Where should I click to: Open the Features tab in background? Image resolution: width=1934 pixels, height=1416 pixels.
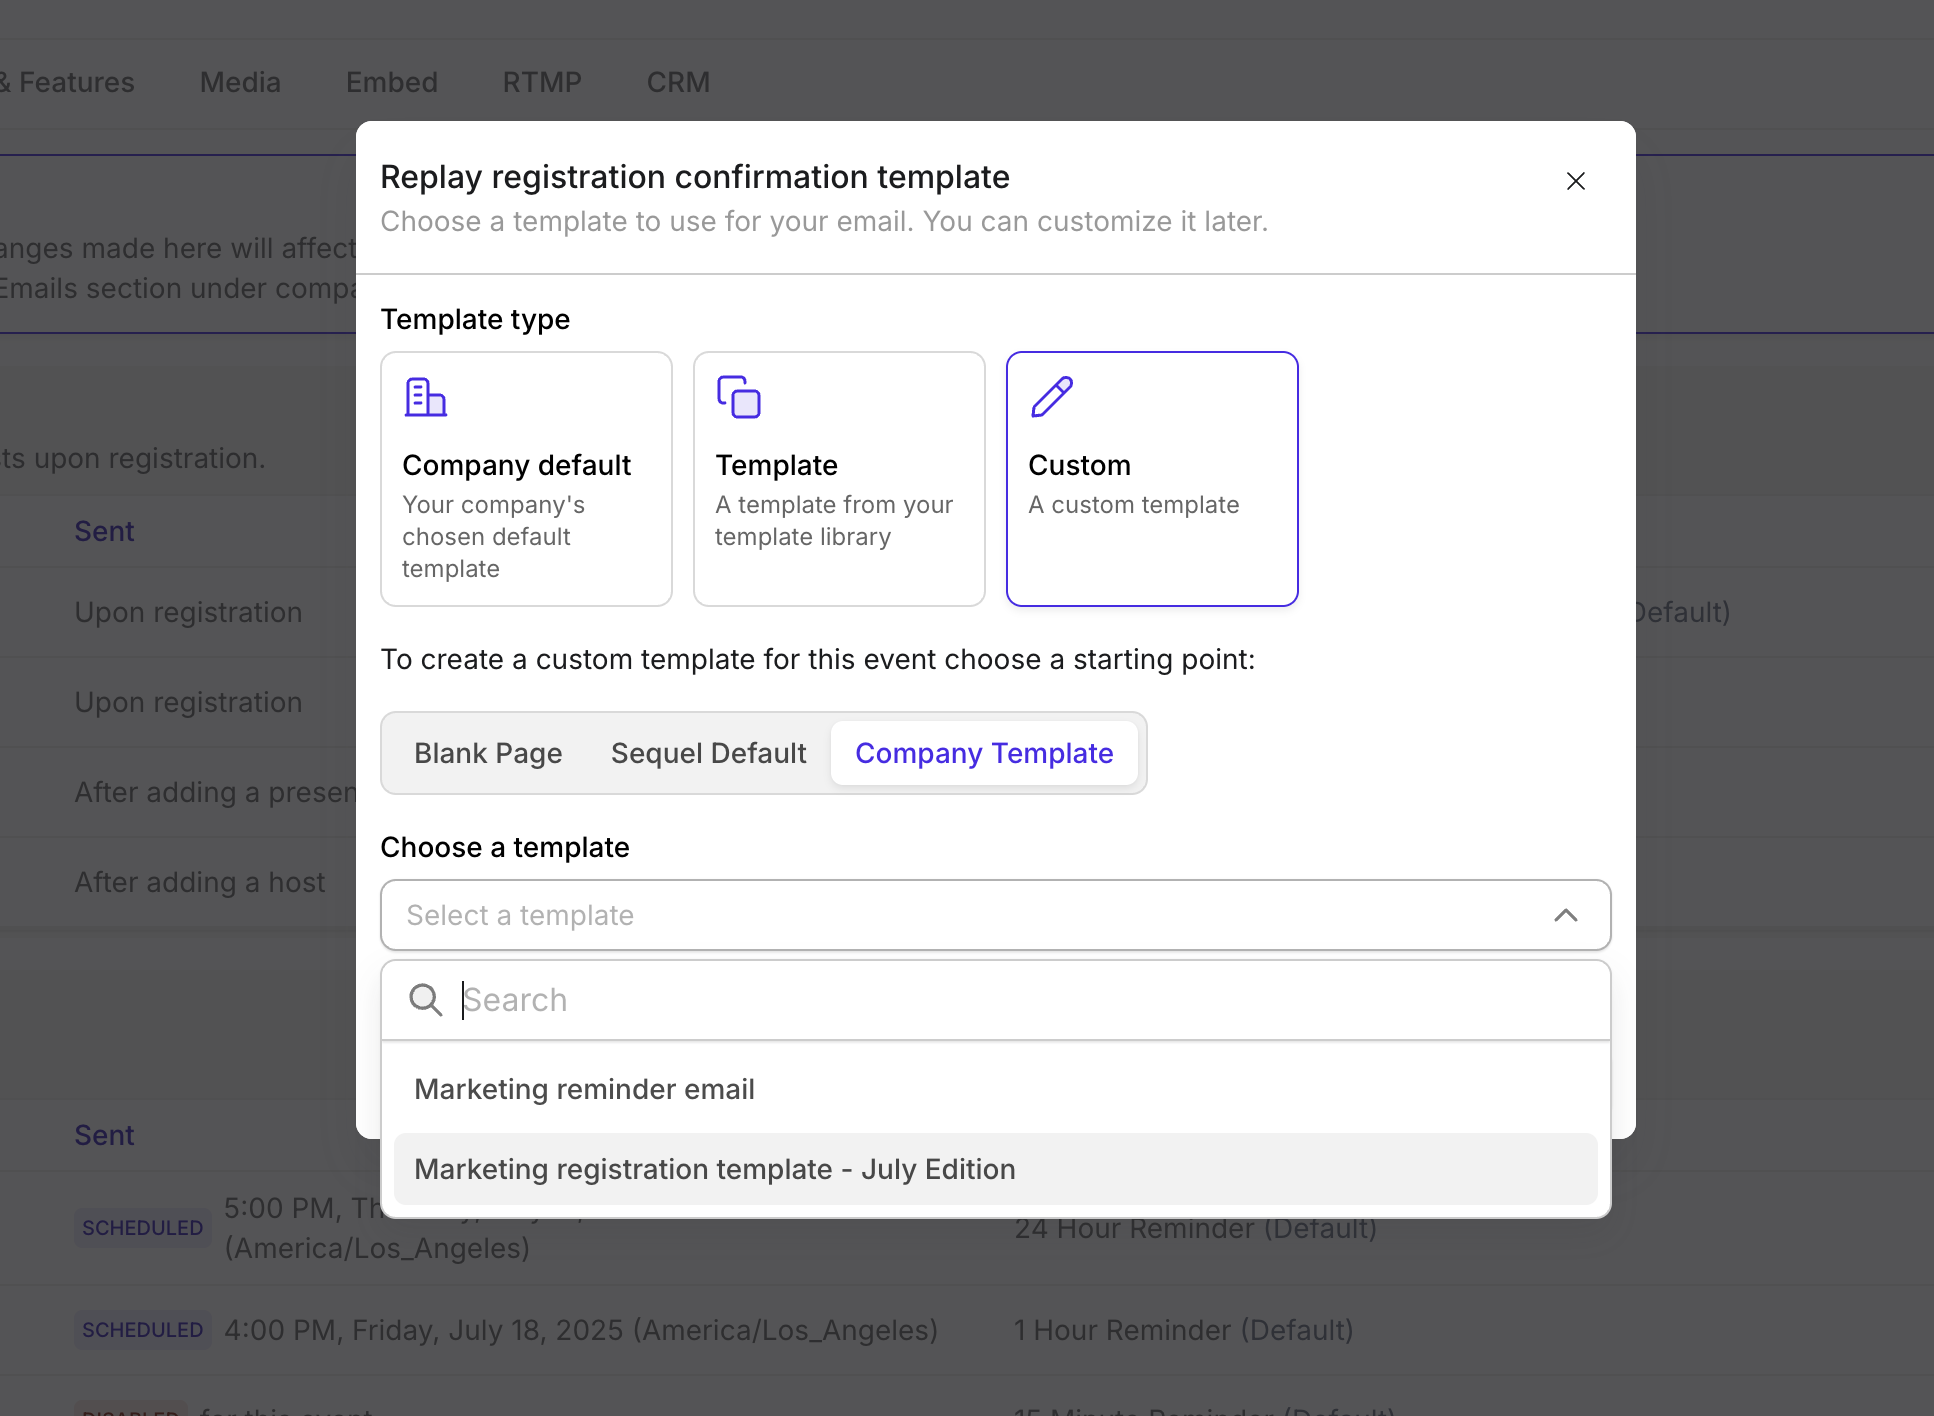tap(68, 82)
